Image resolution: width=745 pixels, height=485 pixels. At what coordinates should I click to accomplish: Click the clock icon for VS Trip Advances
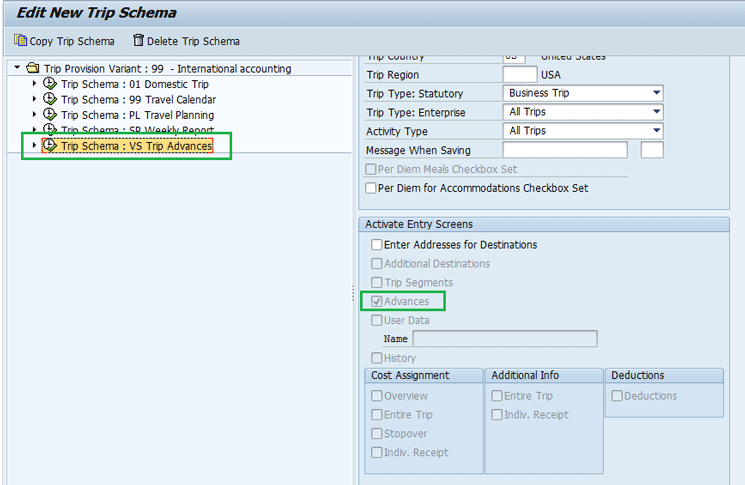(50, 145)
